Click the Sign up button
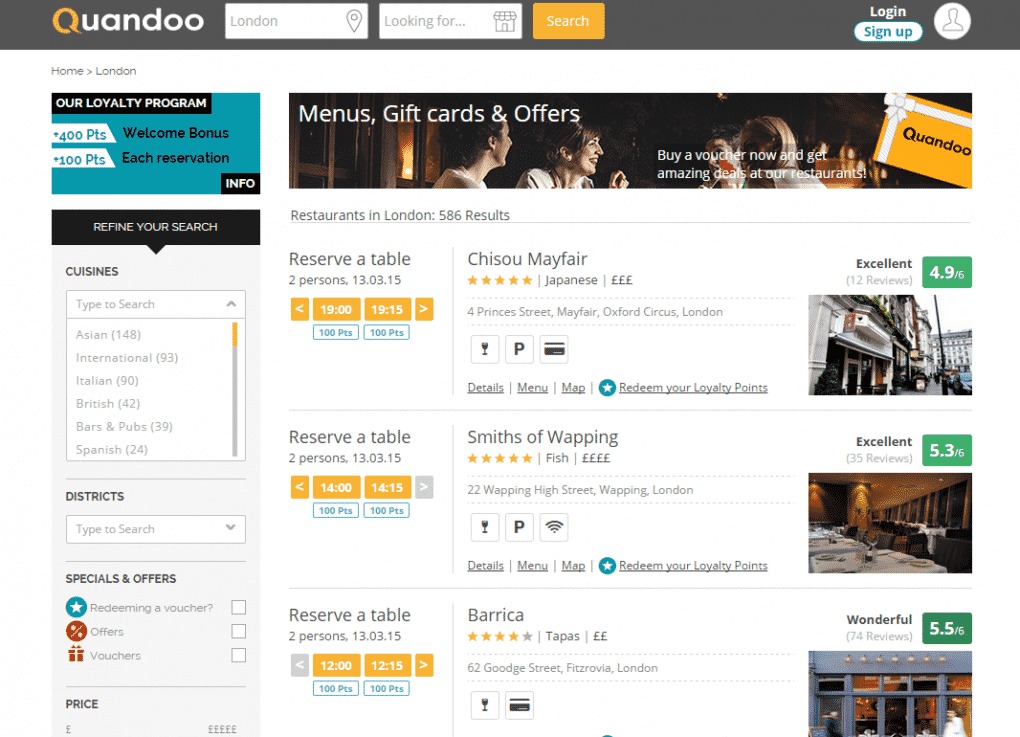Image resolution: width=1020 pixels, height=737 pixels. click(x=888, y=32)
